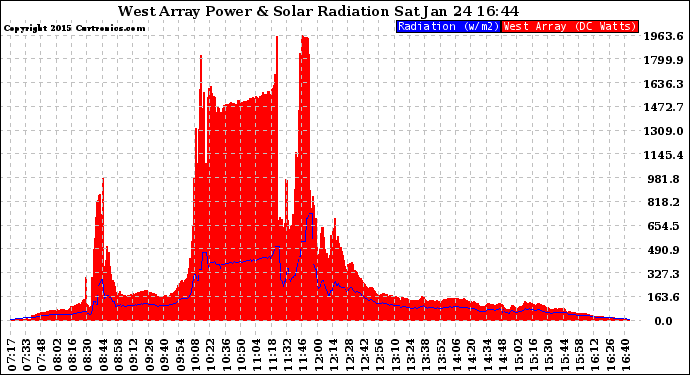This screenshot has width=690, height=375.
Task: Click the 327.3 y-axis label
Action: (x=665, y=274)
